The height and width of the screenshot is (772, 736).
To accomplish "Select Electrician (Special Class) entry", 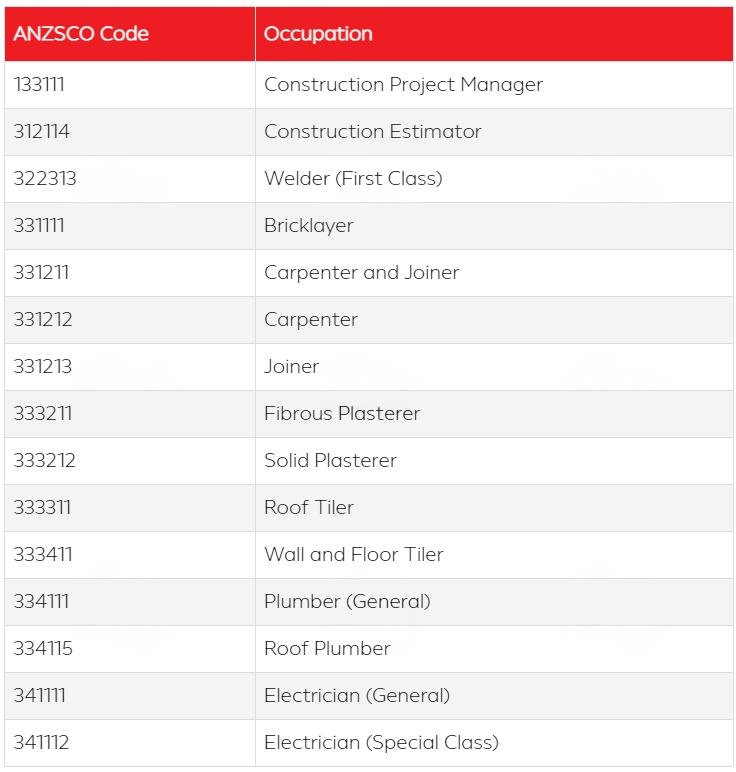I will (381, 743).
